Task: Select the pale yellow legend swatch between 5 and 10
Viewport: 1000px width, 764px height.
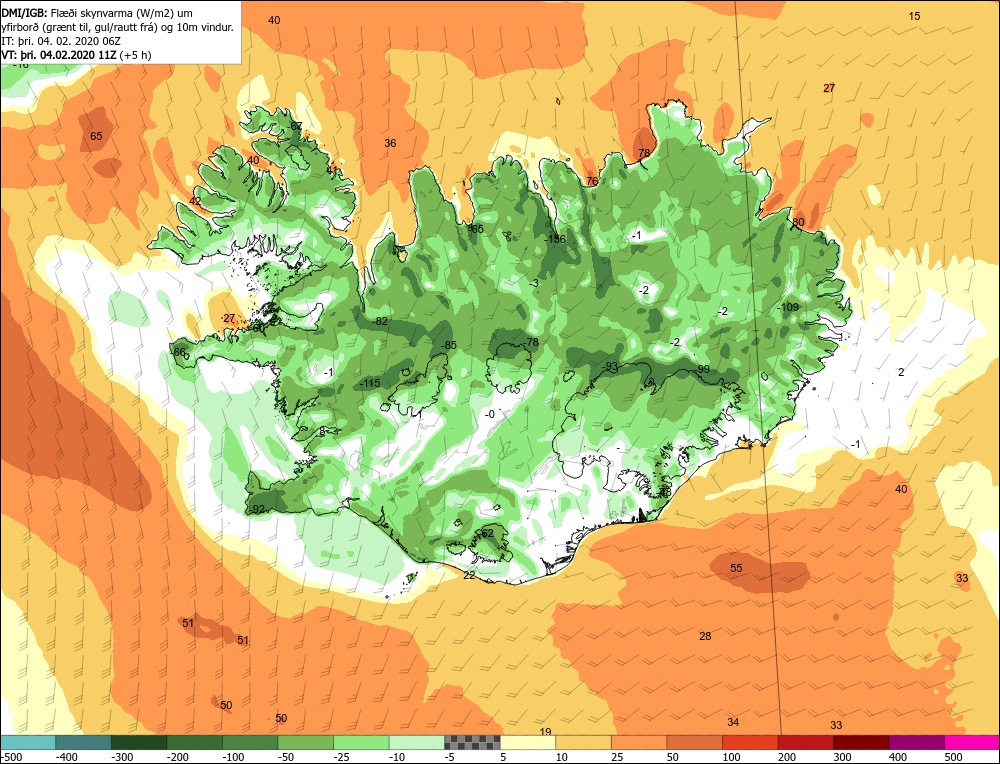Action: click(528, 742)
